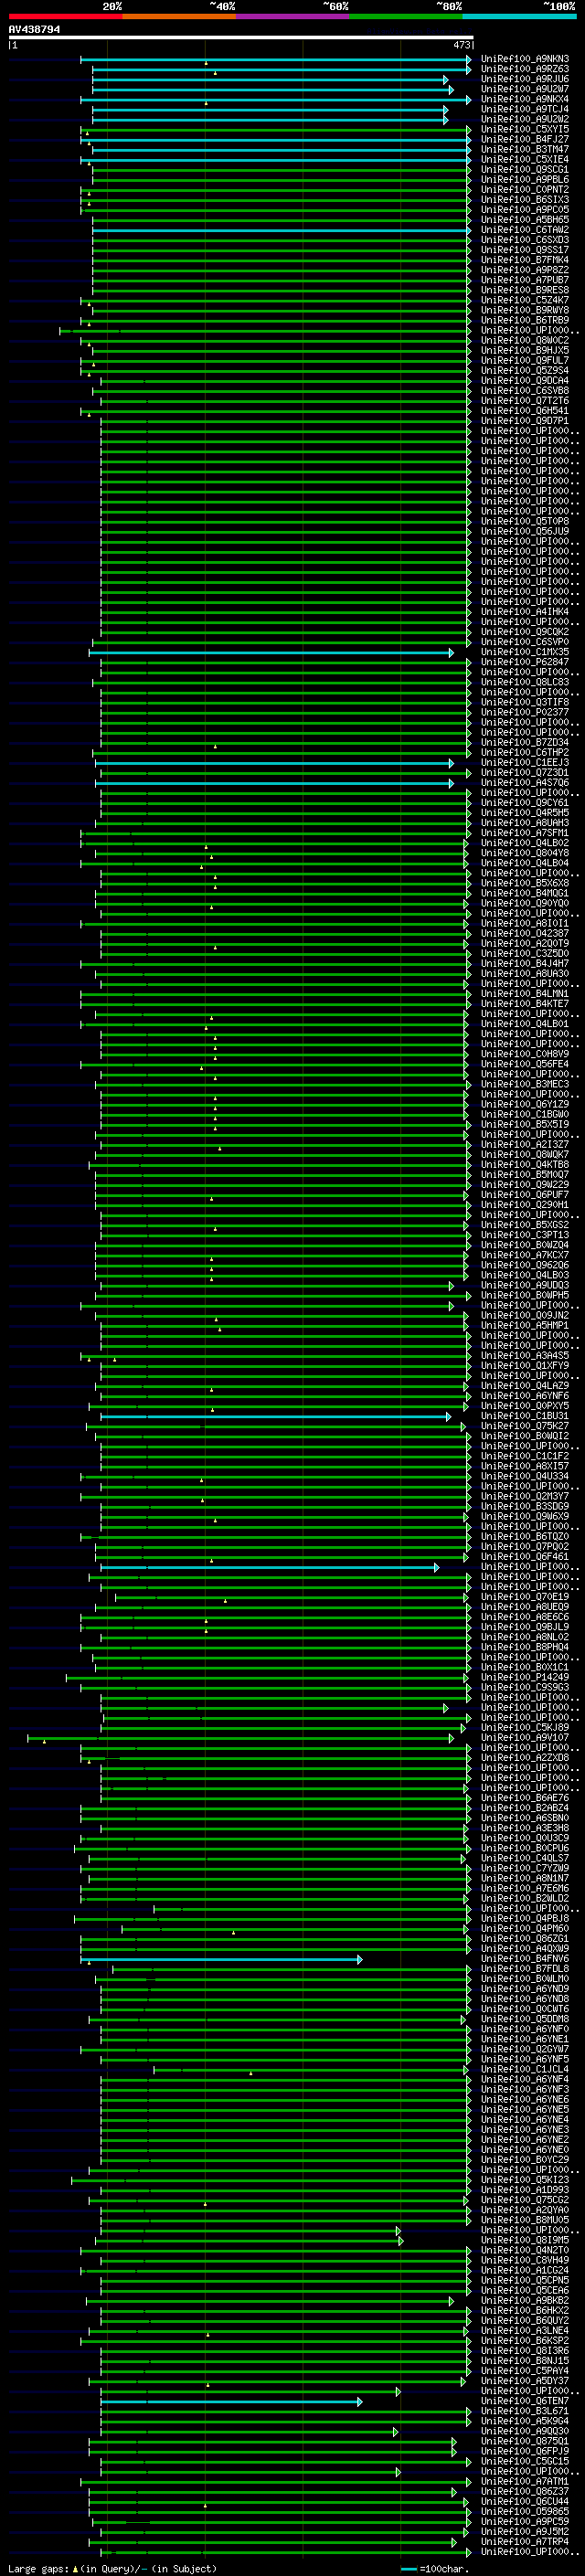
Task: Select UniRef100_Q9CQK2 label
Action: (525, 631)
